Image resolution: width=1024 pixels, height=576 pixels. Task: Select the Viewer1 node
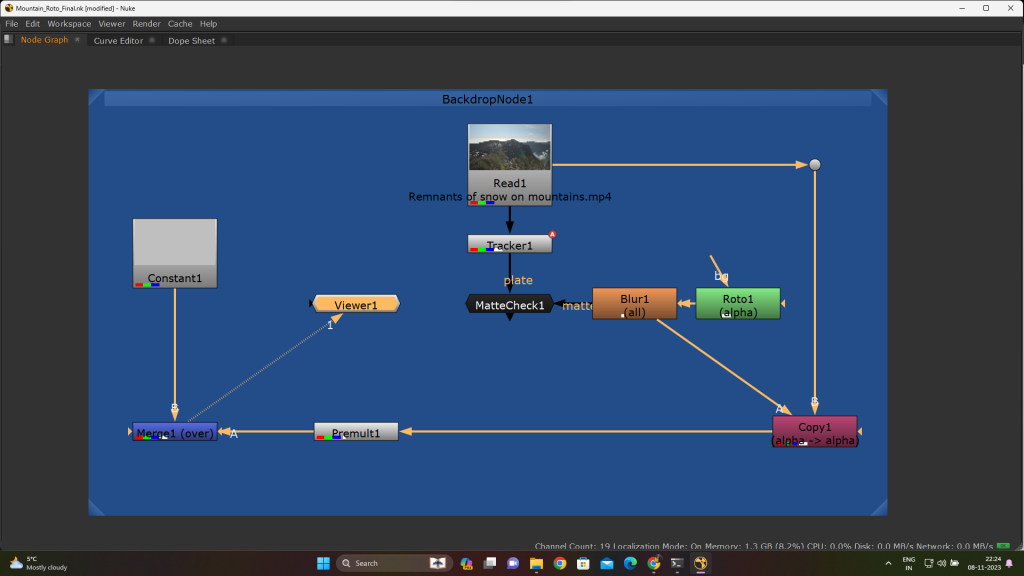tap(356, 304)
